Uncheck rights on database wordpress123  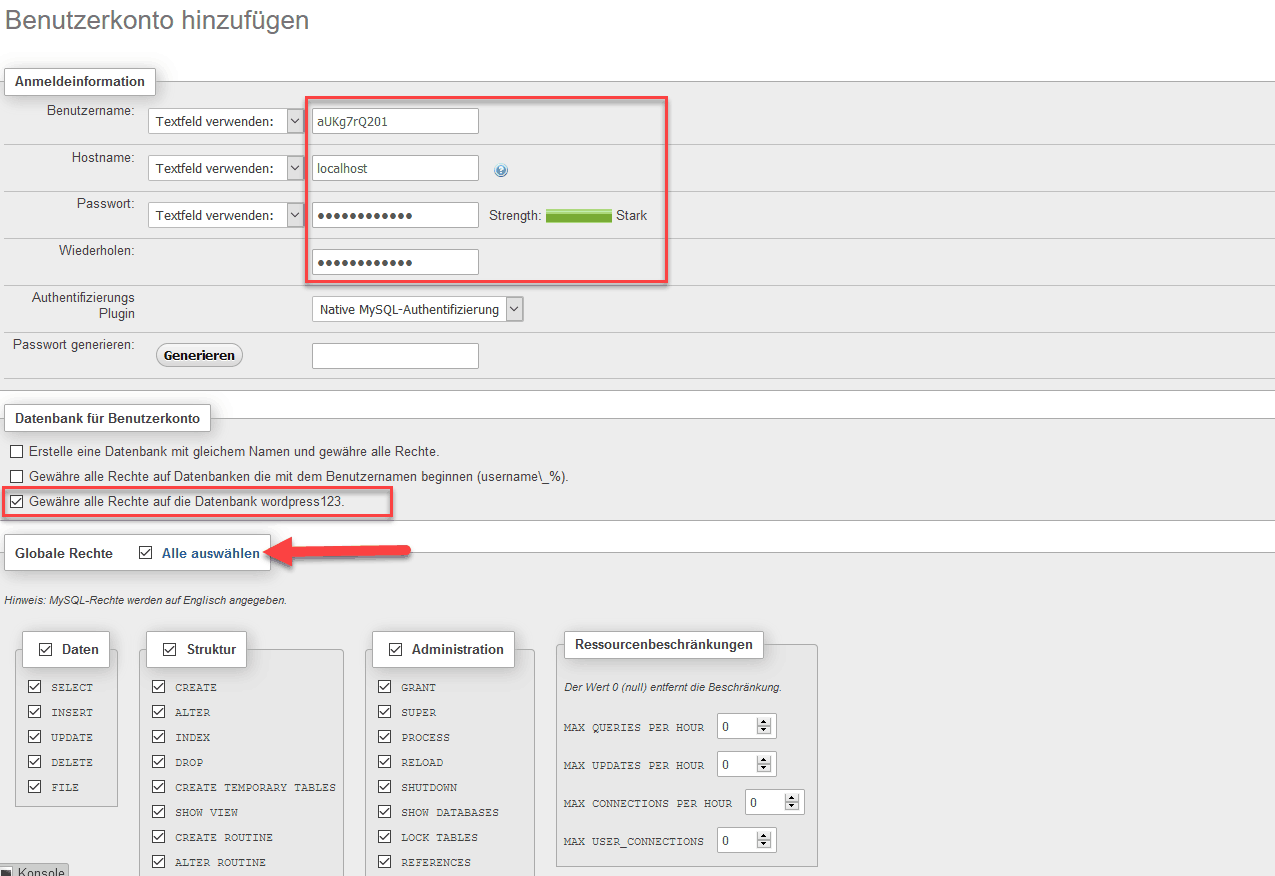point(16,501)
